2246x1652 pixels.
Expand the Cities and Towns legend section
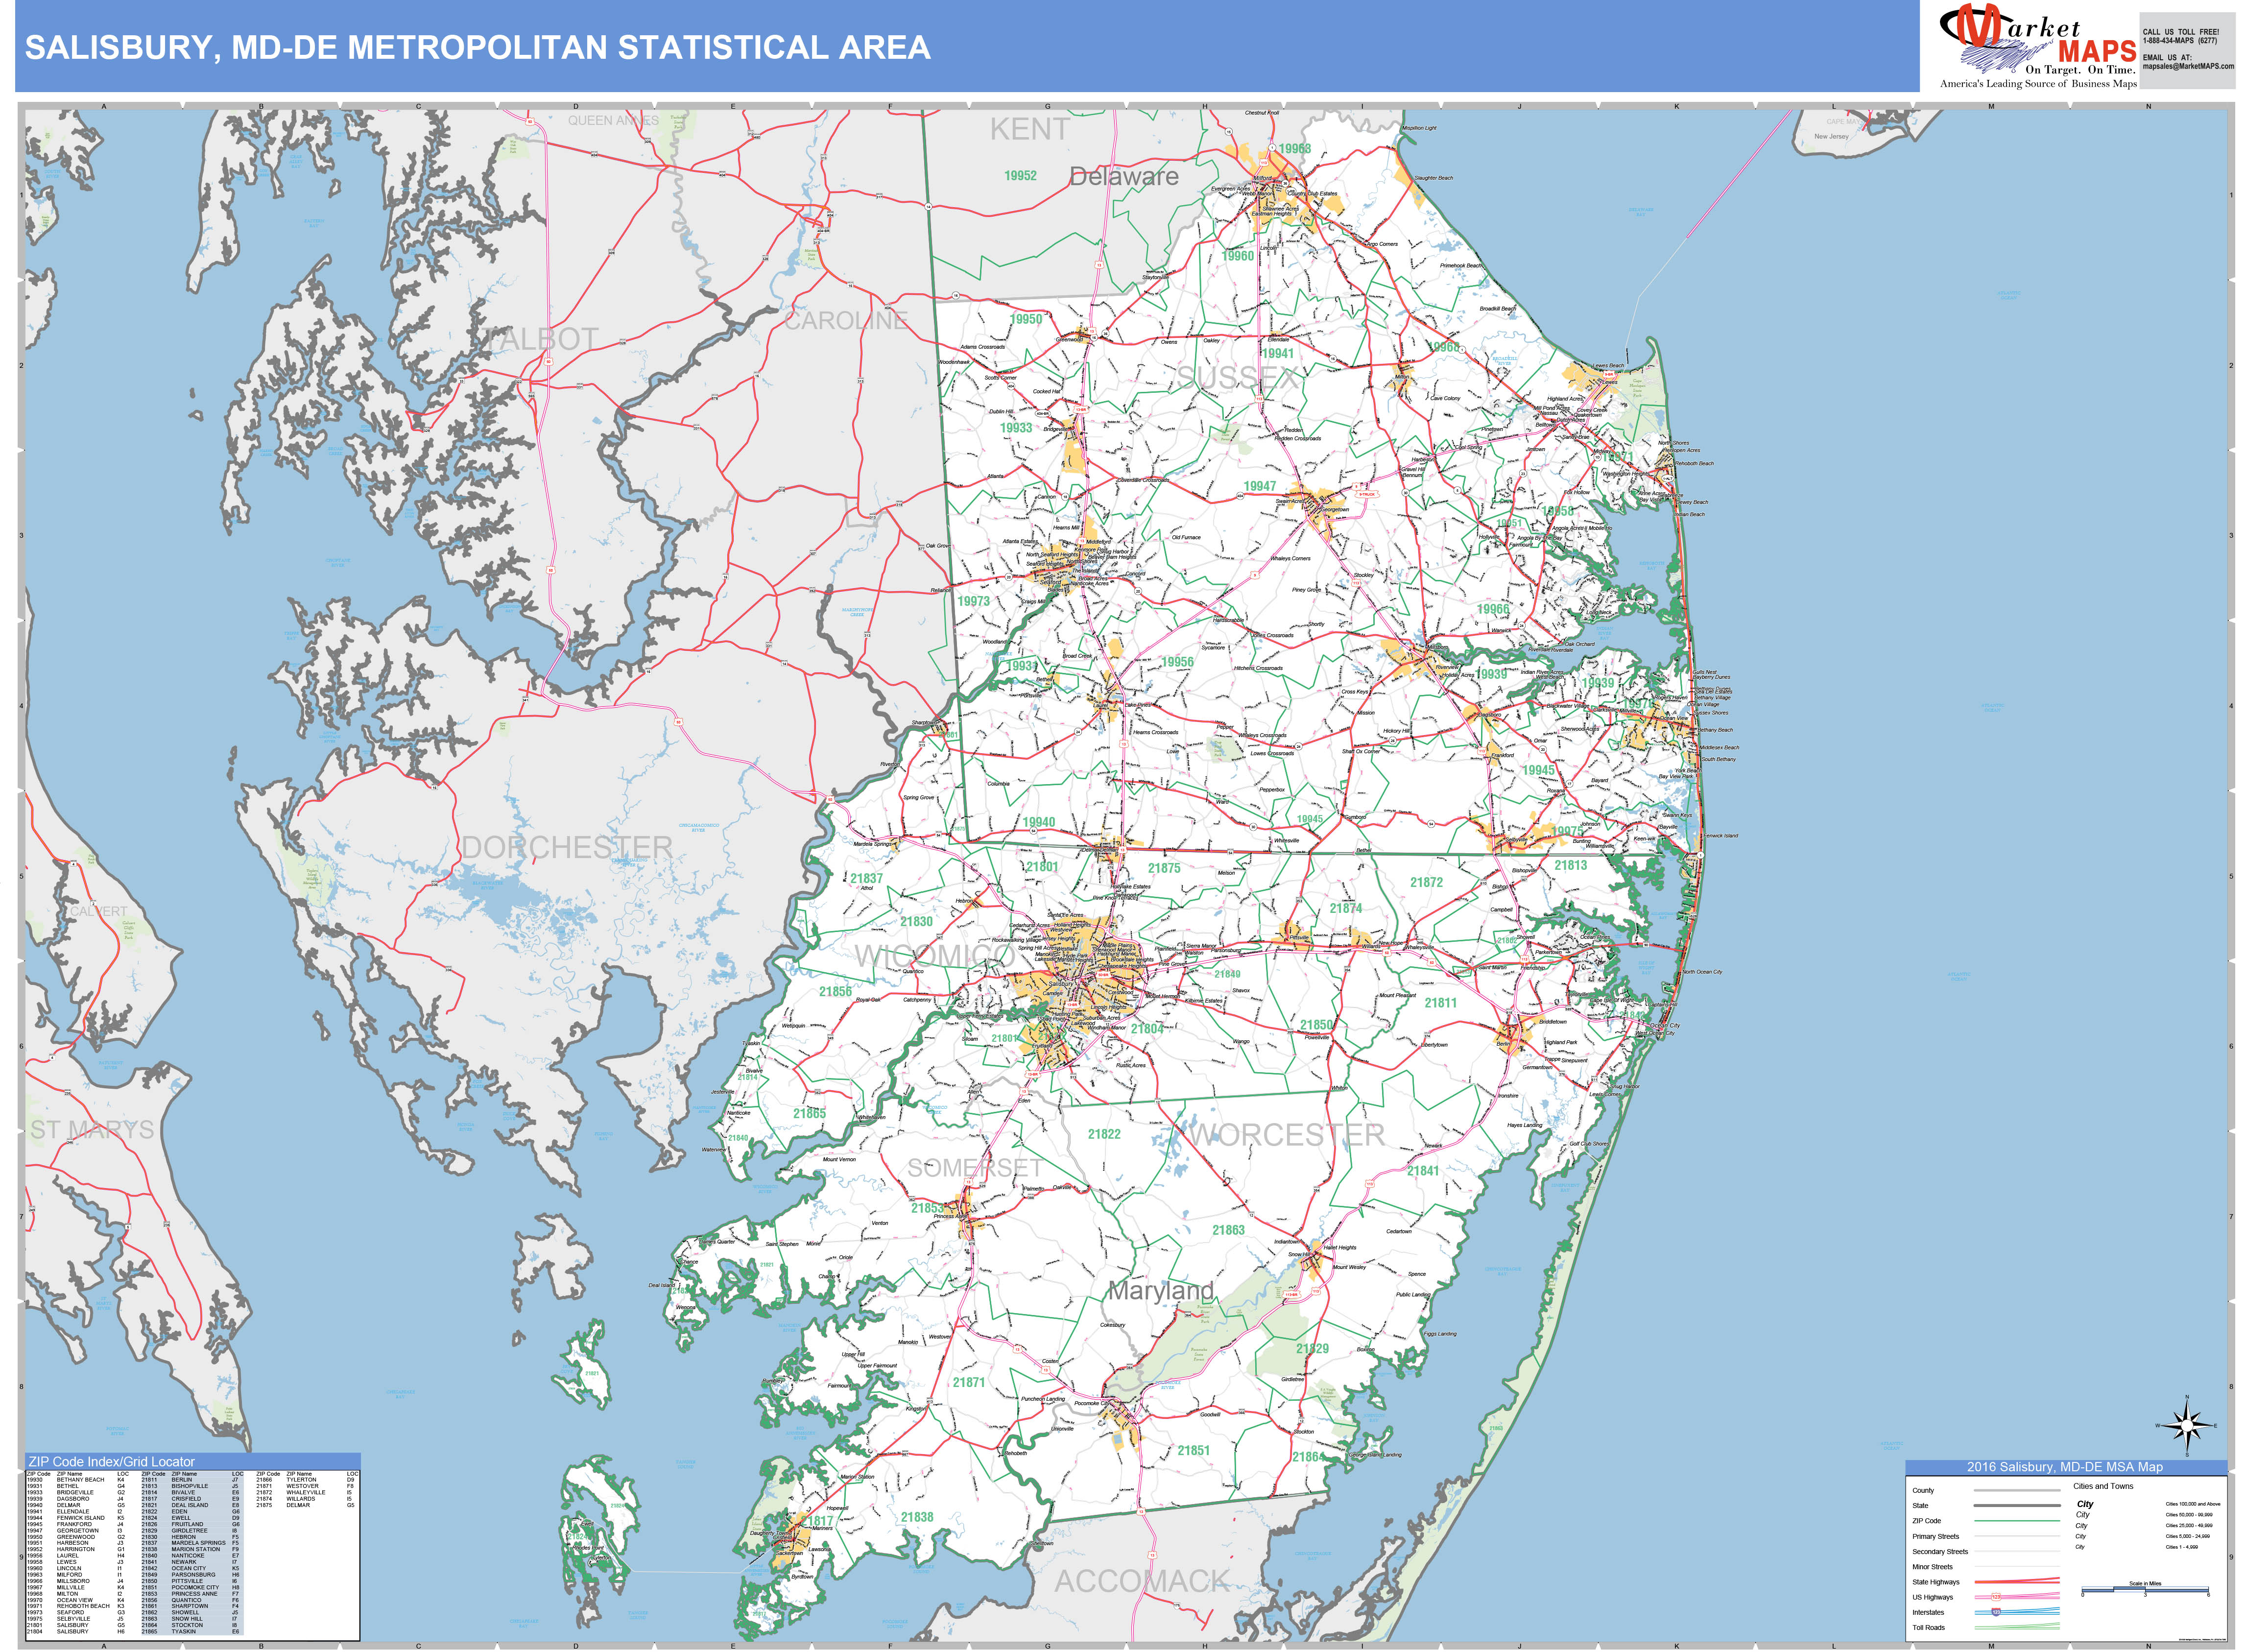point(2104,1486)
